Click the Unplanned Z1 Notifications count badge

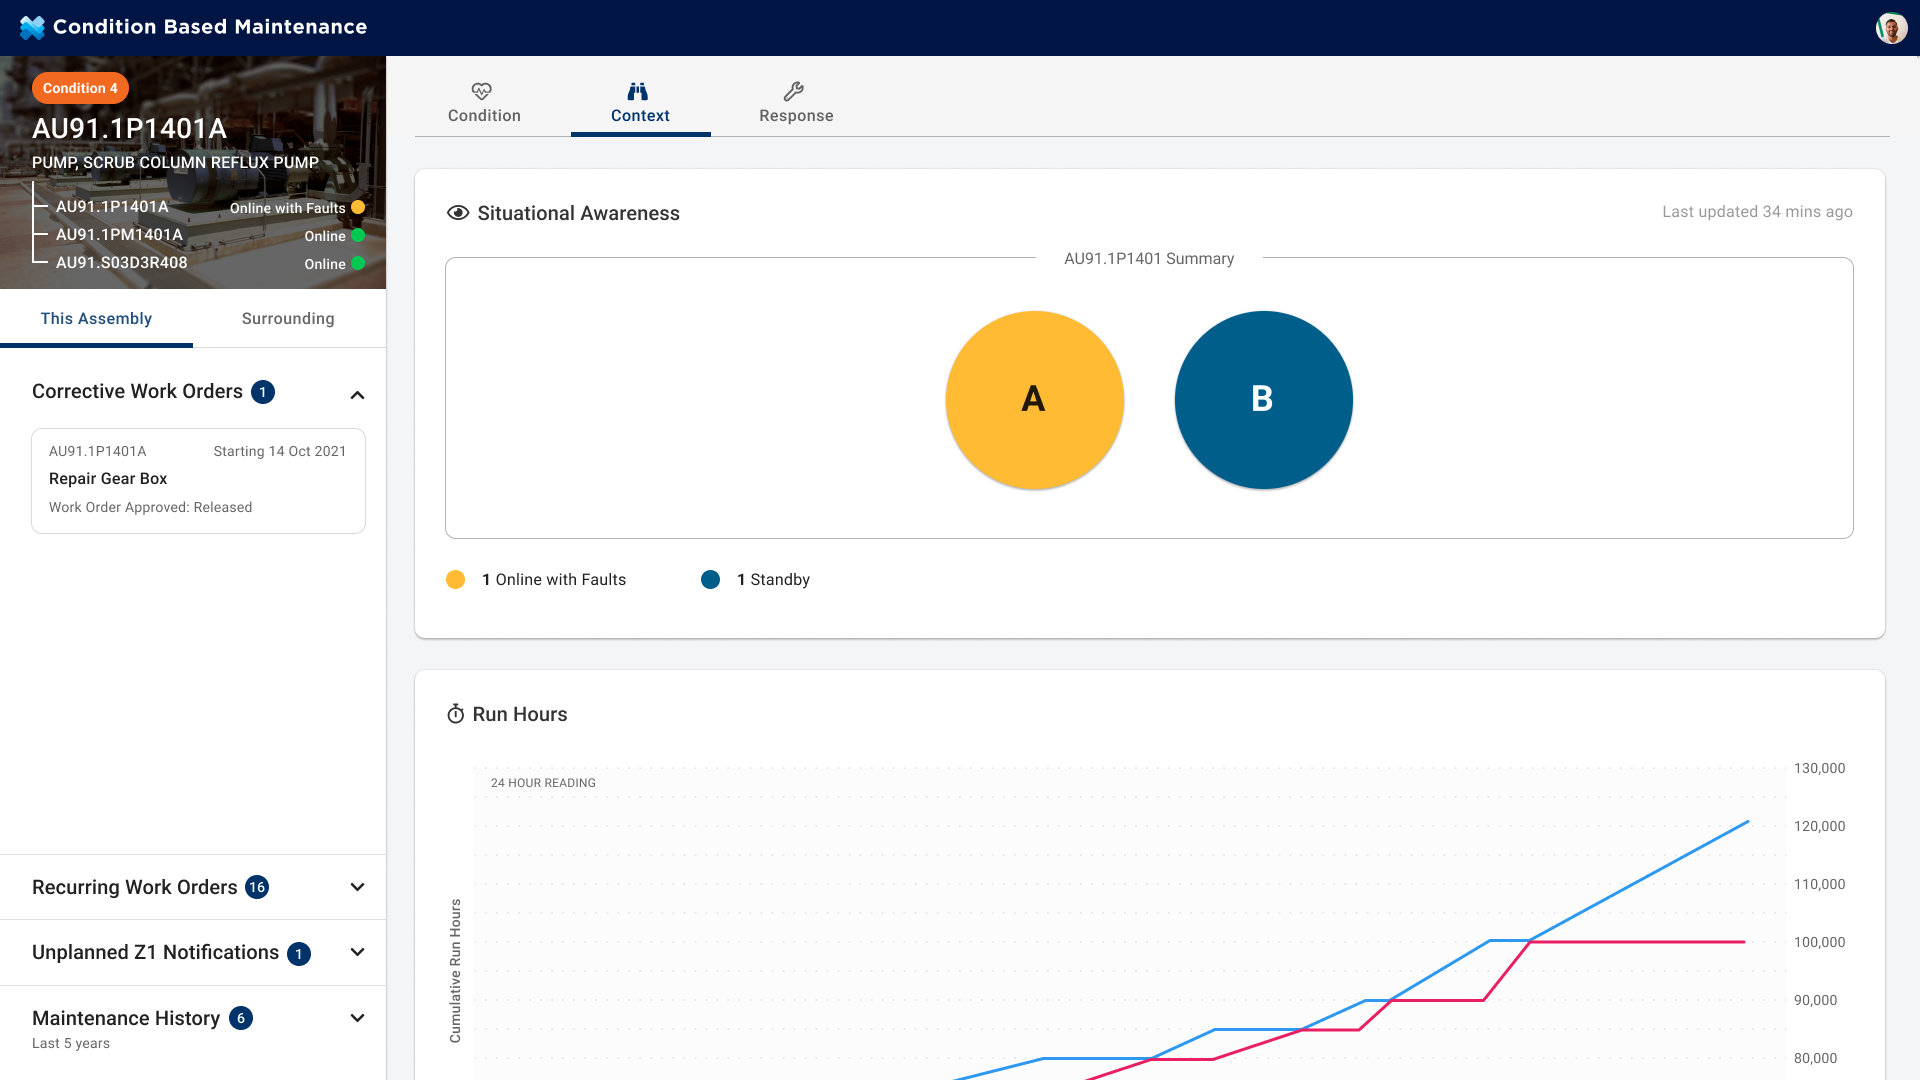(299, 954)
